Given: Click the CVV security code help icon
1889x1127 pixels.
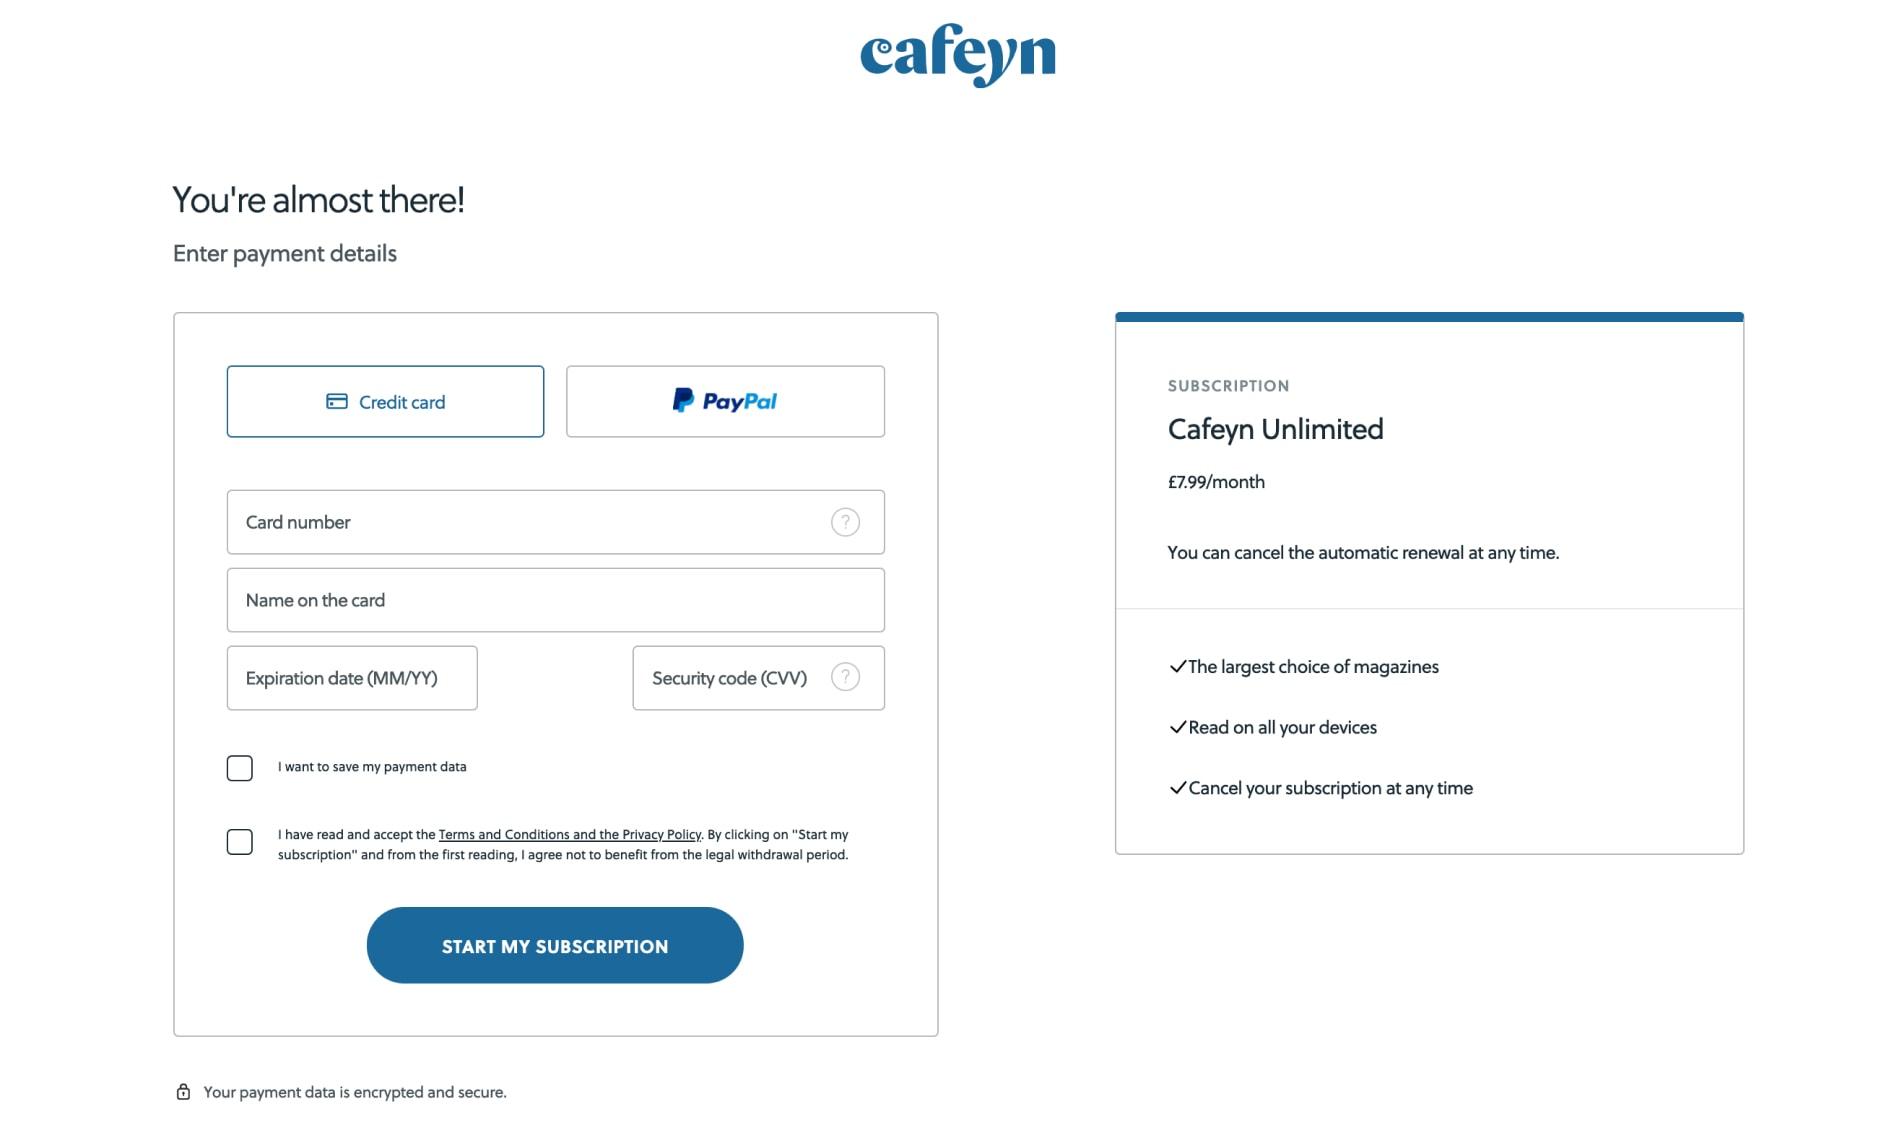Looking at the screenshot, I should coord(845,677).
